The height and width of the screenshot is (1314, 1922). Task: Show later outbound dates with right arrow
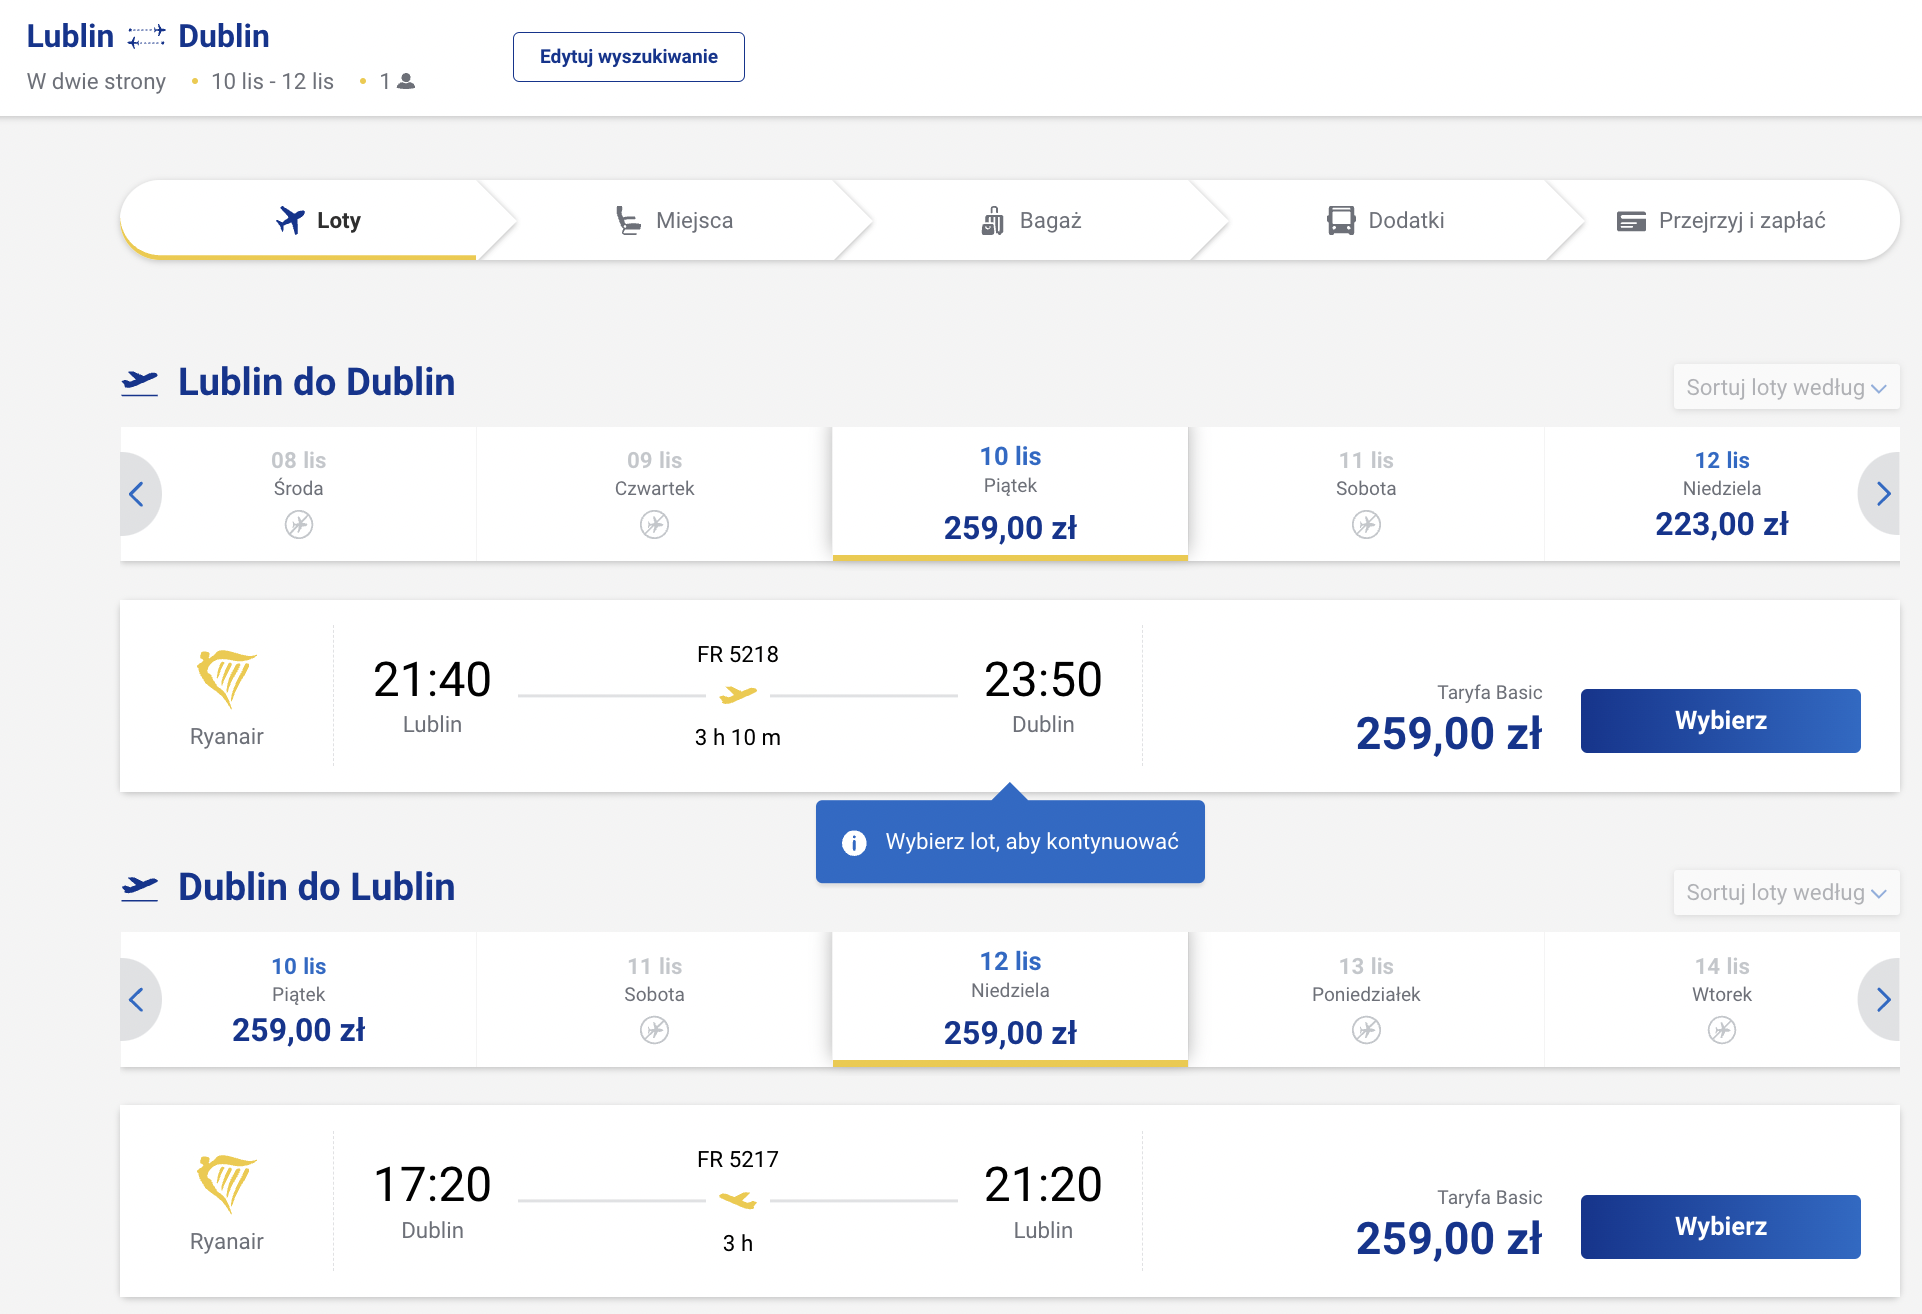tap(1882, 494)
